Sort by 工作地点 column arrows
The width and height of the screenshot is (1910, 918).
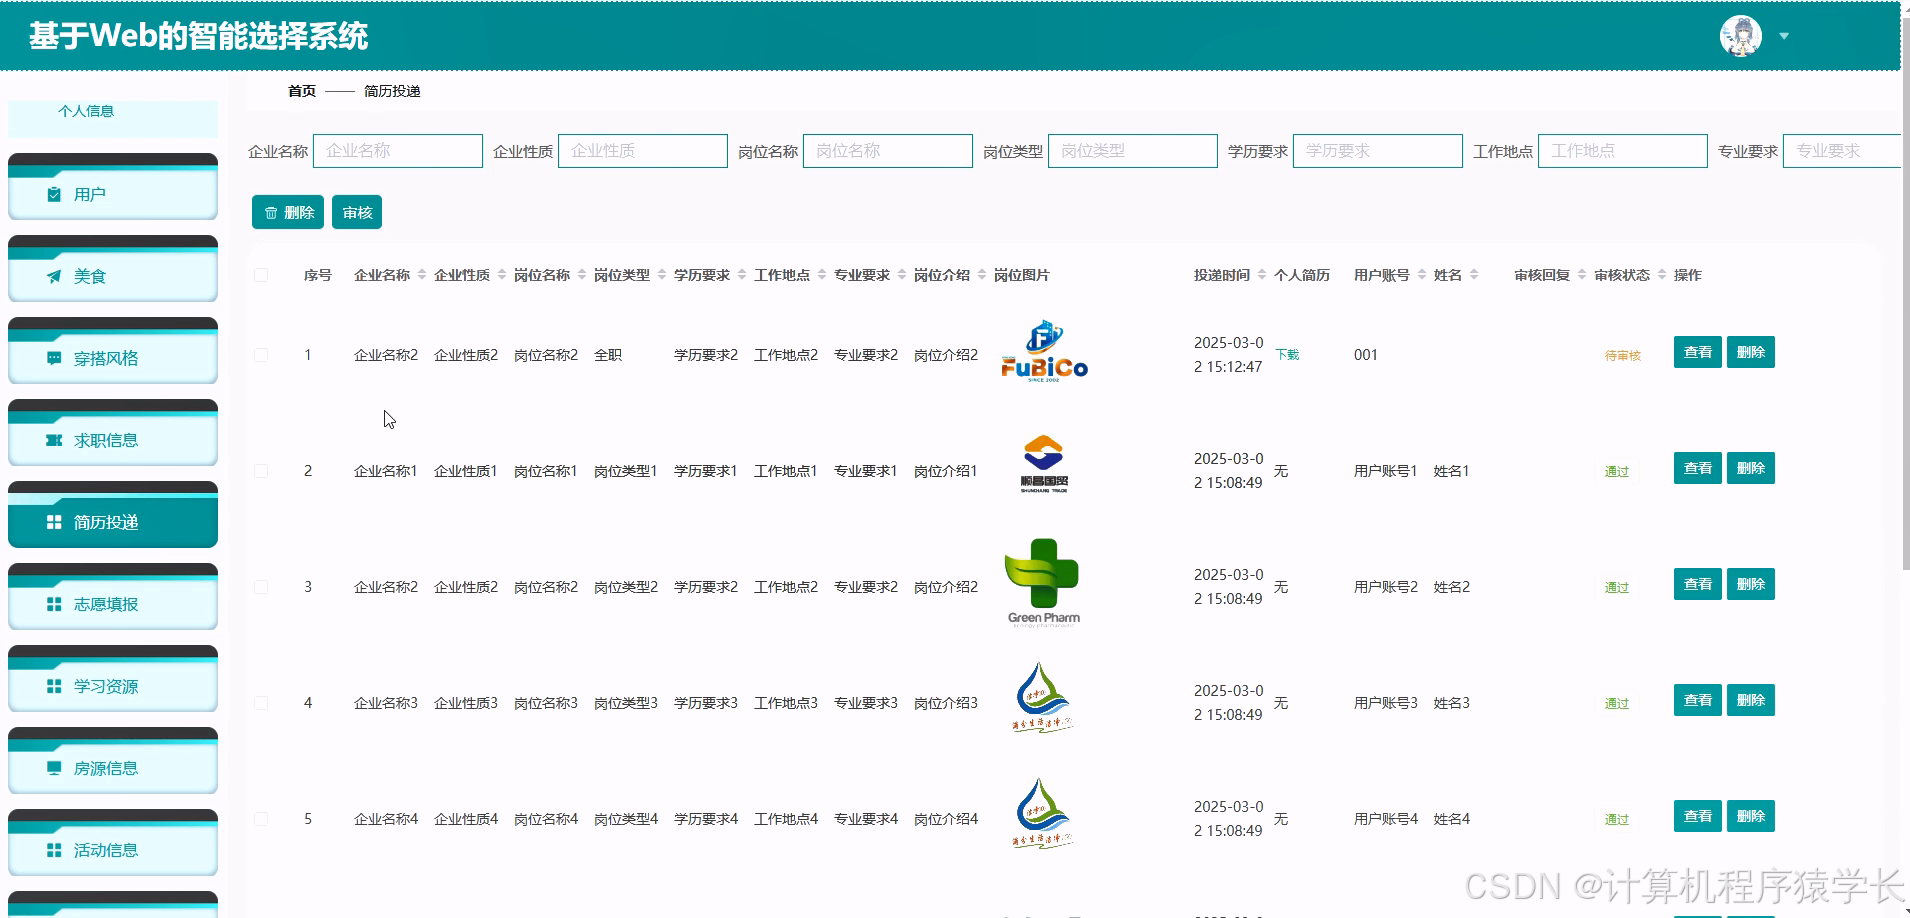(x=822, y=275)
